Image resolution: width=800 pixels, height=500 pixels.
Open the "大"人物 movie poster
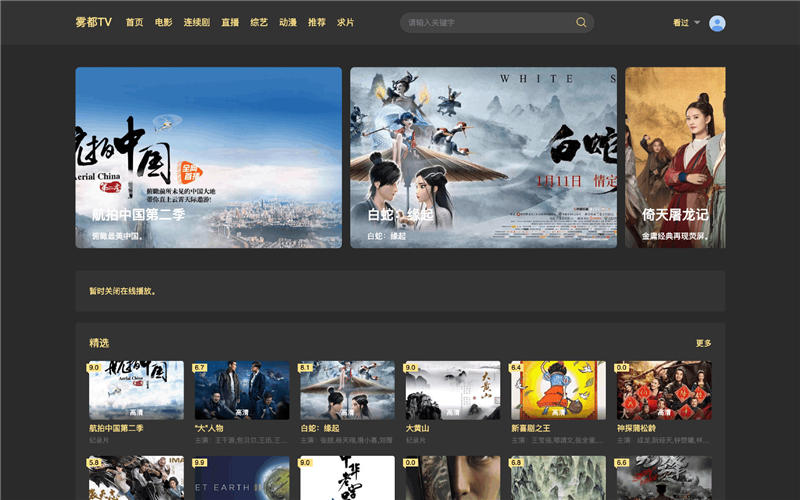point(242,390)
